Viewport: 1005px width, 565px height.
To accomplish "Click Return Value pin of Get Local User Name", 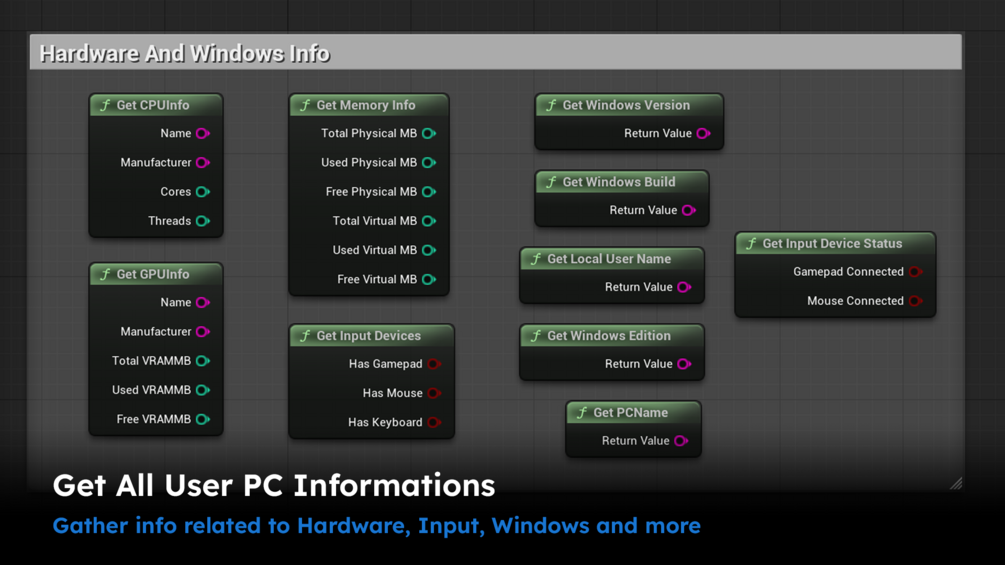I will pyautogui.click(x=684, y=287).
